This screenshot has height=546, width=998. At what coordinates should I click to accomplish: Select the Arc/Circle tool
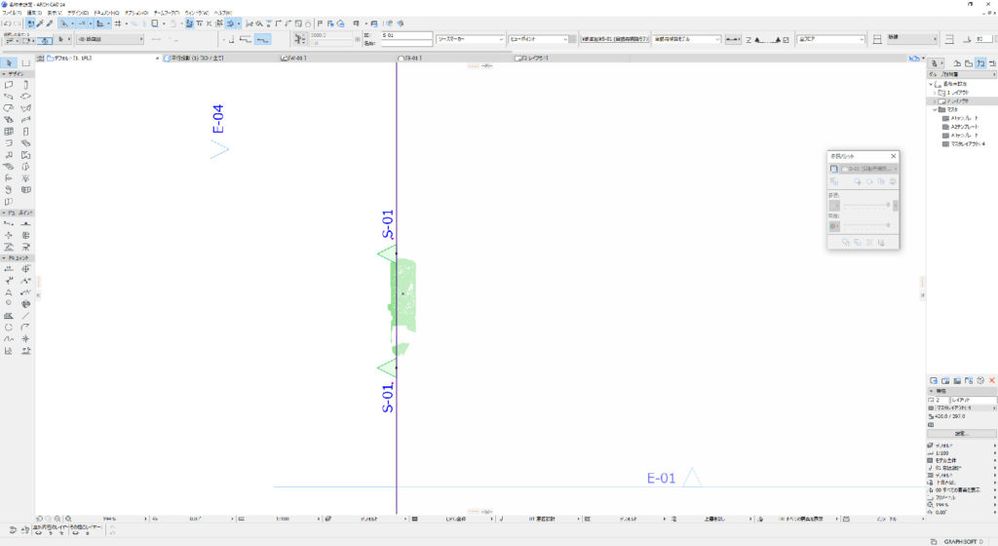coord(9,327)
